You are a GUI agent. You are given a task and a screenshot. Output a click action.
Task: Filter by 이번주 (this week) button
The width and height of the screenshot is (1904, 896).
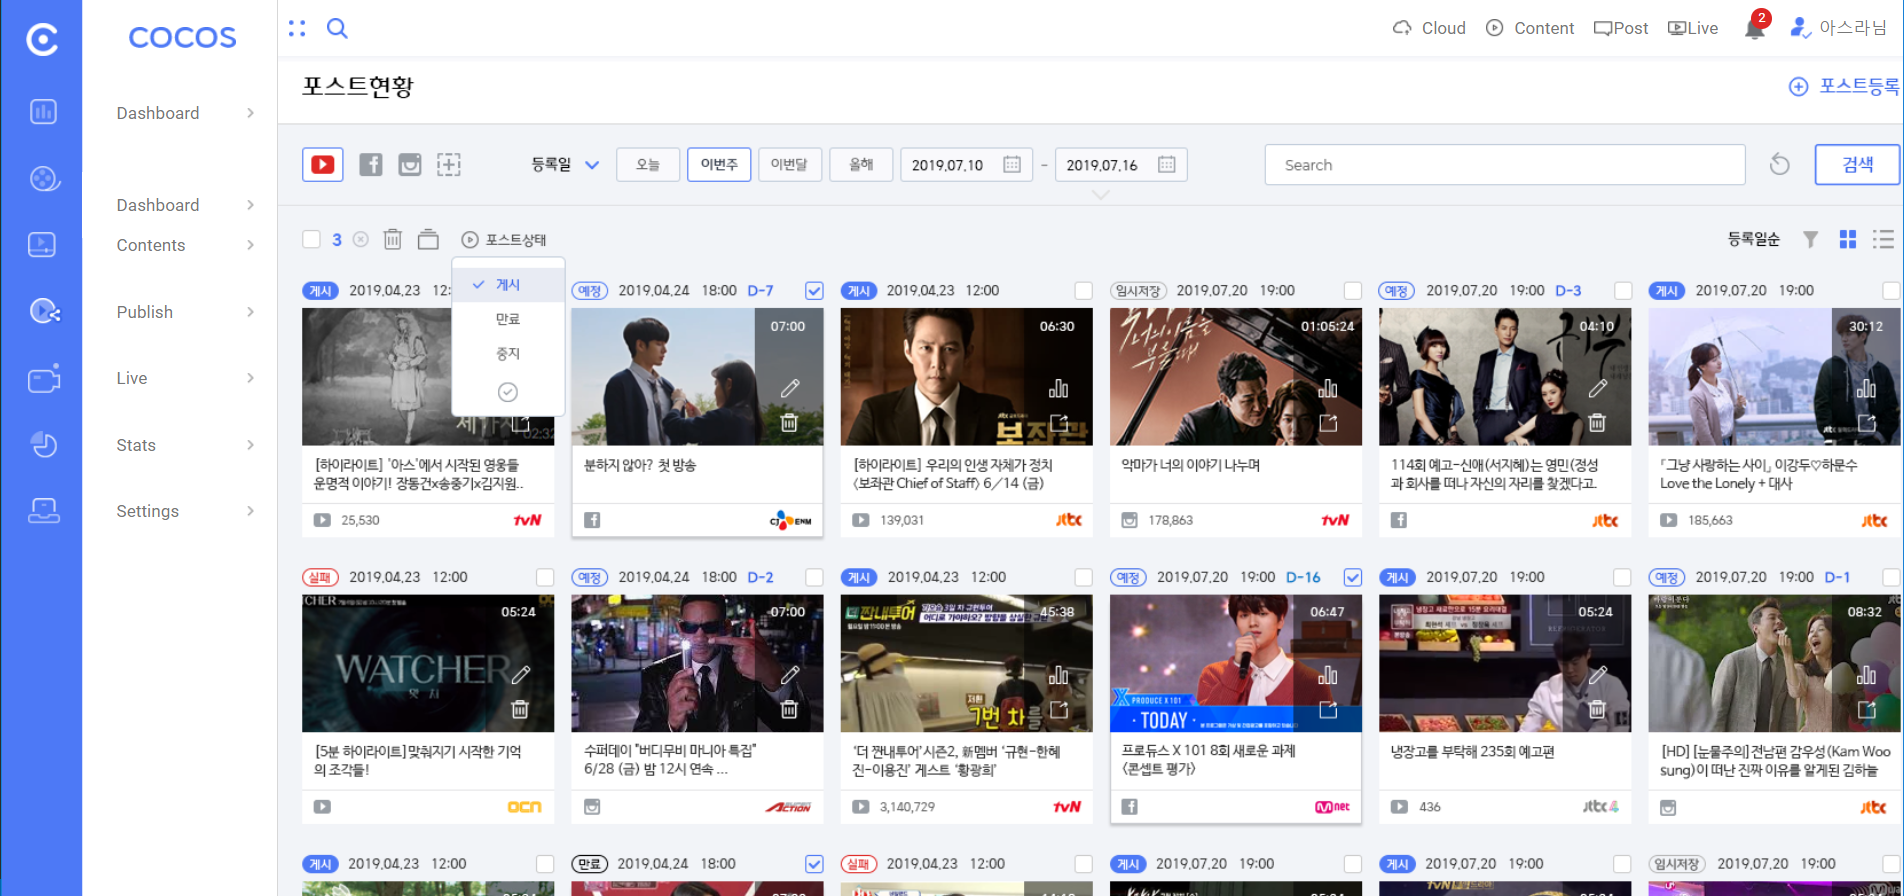pos(719,164)
